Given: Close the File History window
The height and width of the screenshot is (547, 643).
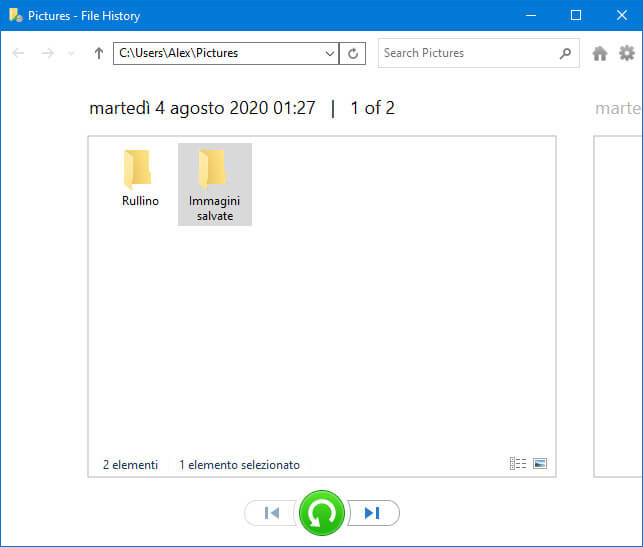Looking at the screenshot, I should 622,16.
